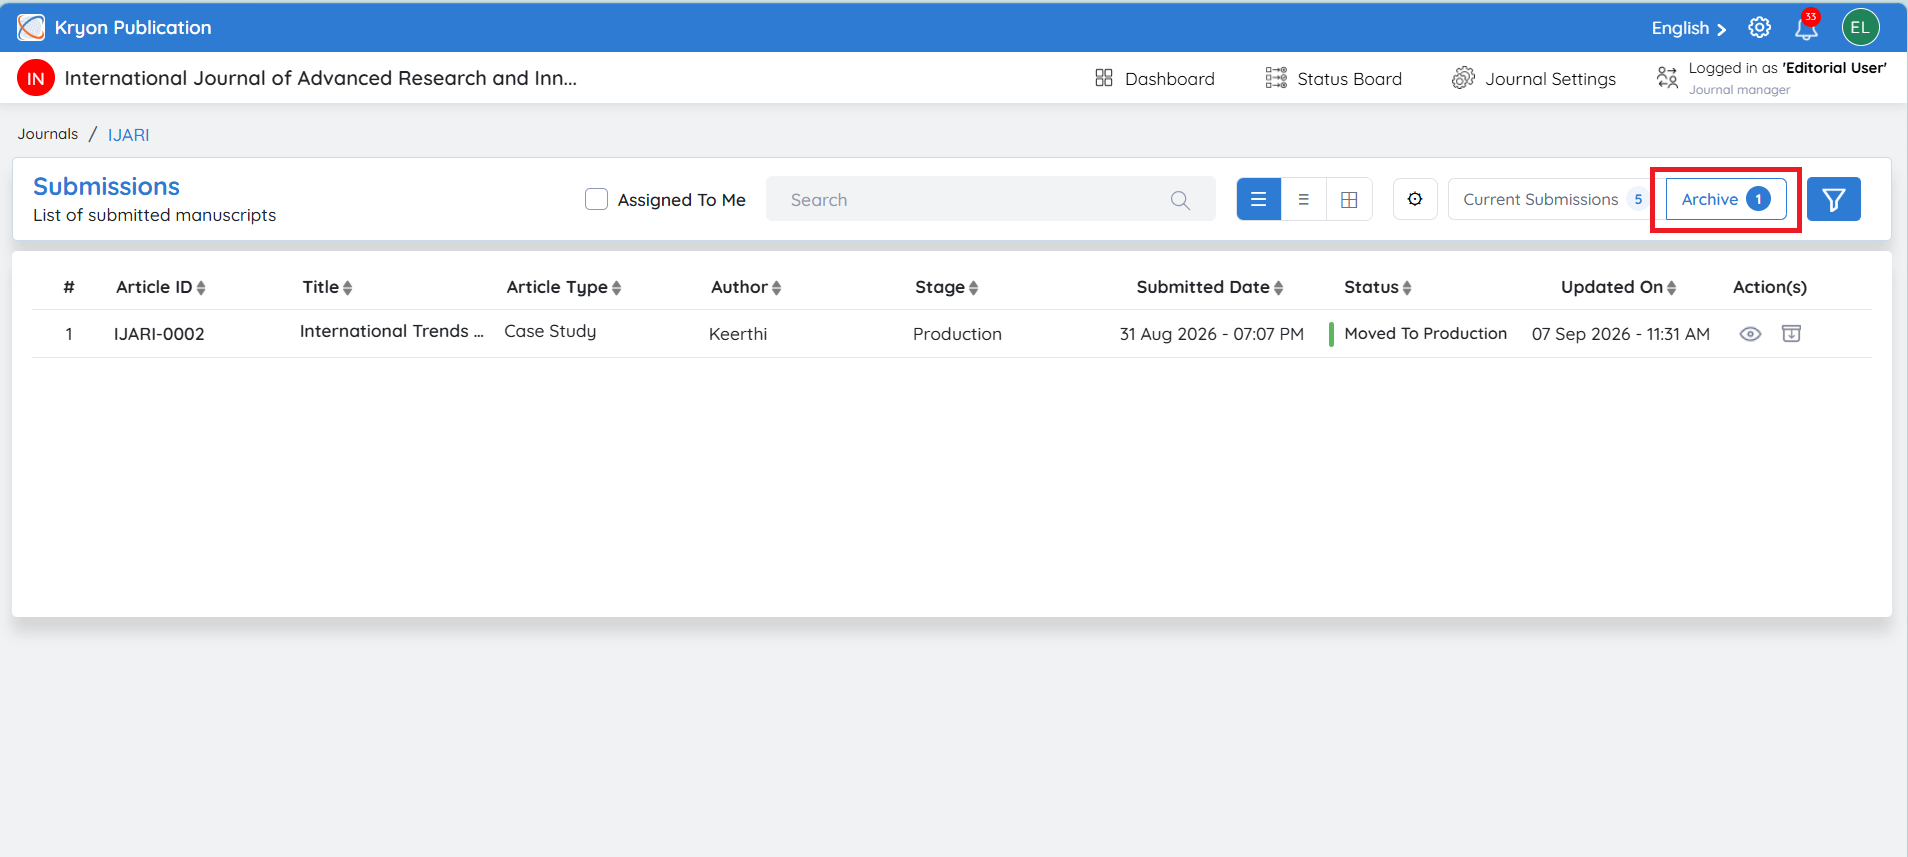View submission IJARI-0002 with eye icon

[x=1750, y=334]
